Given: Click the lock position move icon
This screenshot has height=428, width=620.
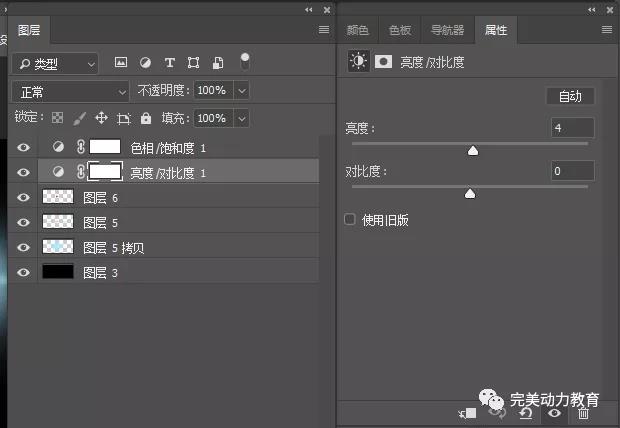Looking at the screenshot, I should click(x=100, y=118).
